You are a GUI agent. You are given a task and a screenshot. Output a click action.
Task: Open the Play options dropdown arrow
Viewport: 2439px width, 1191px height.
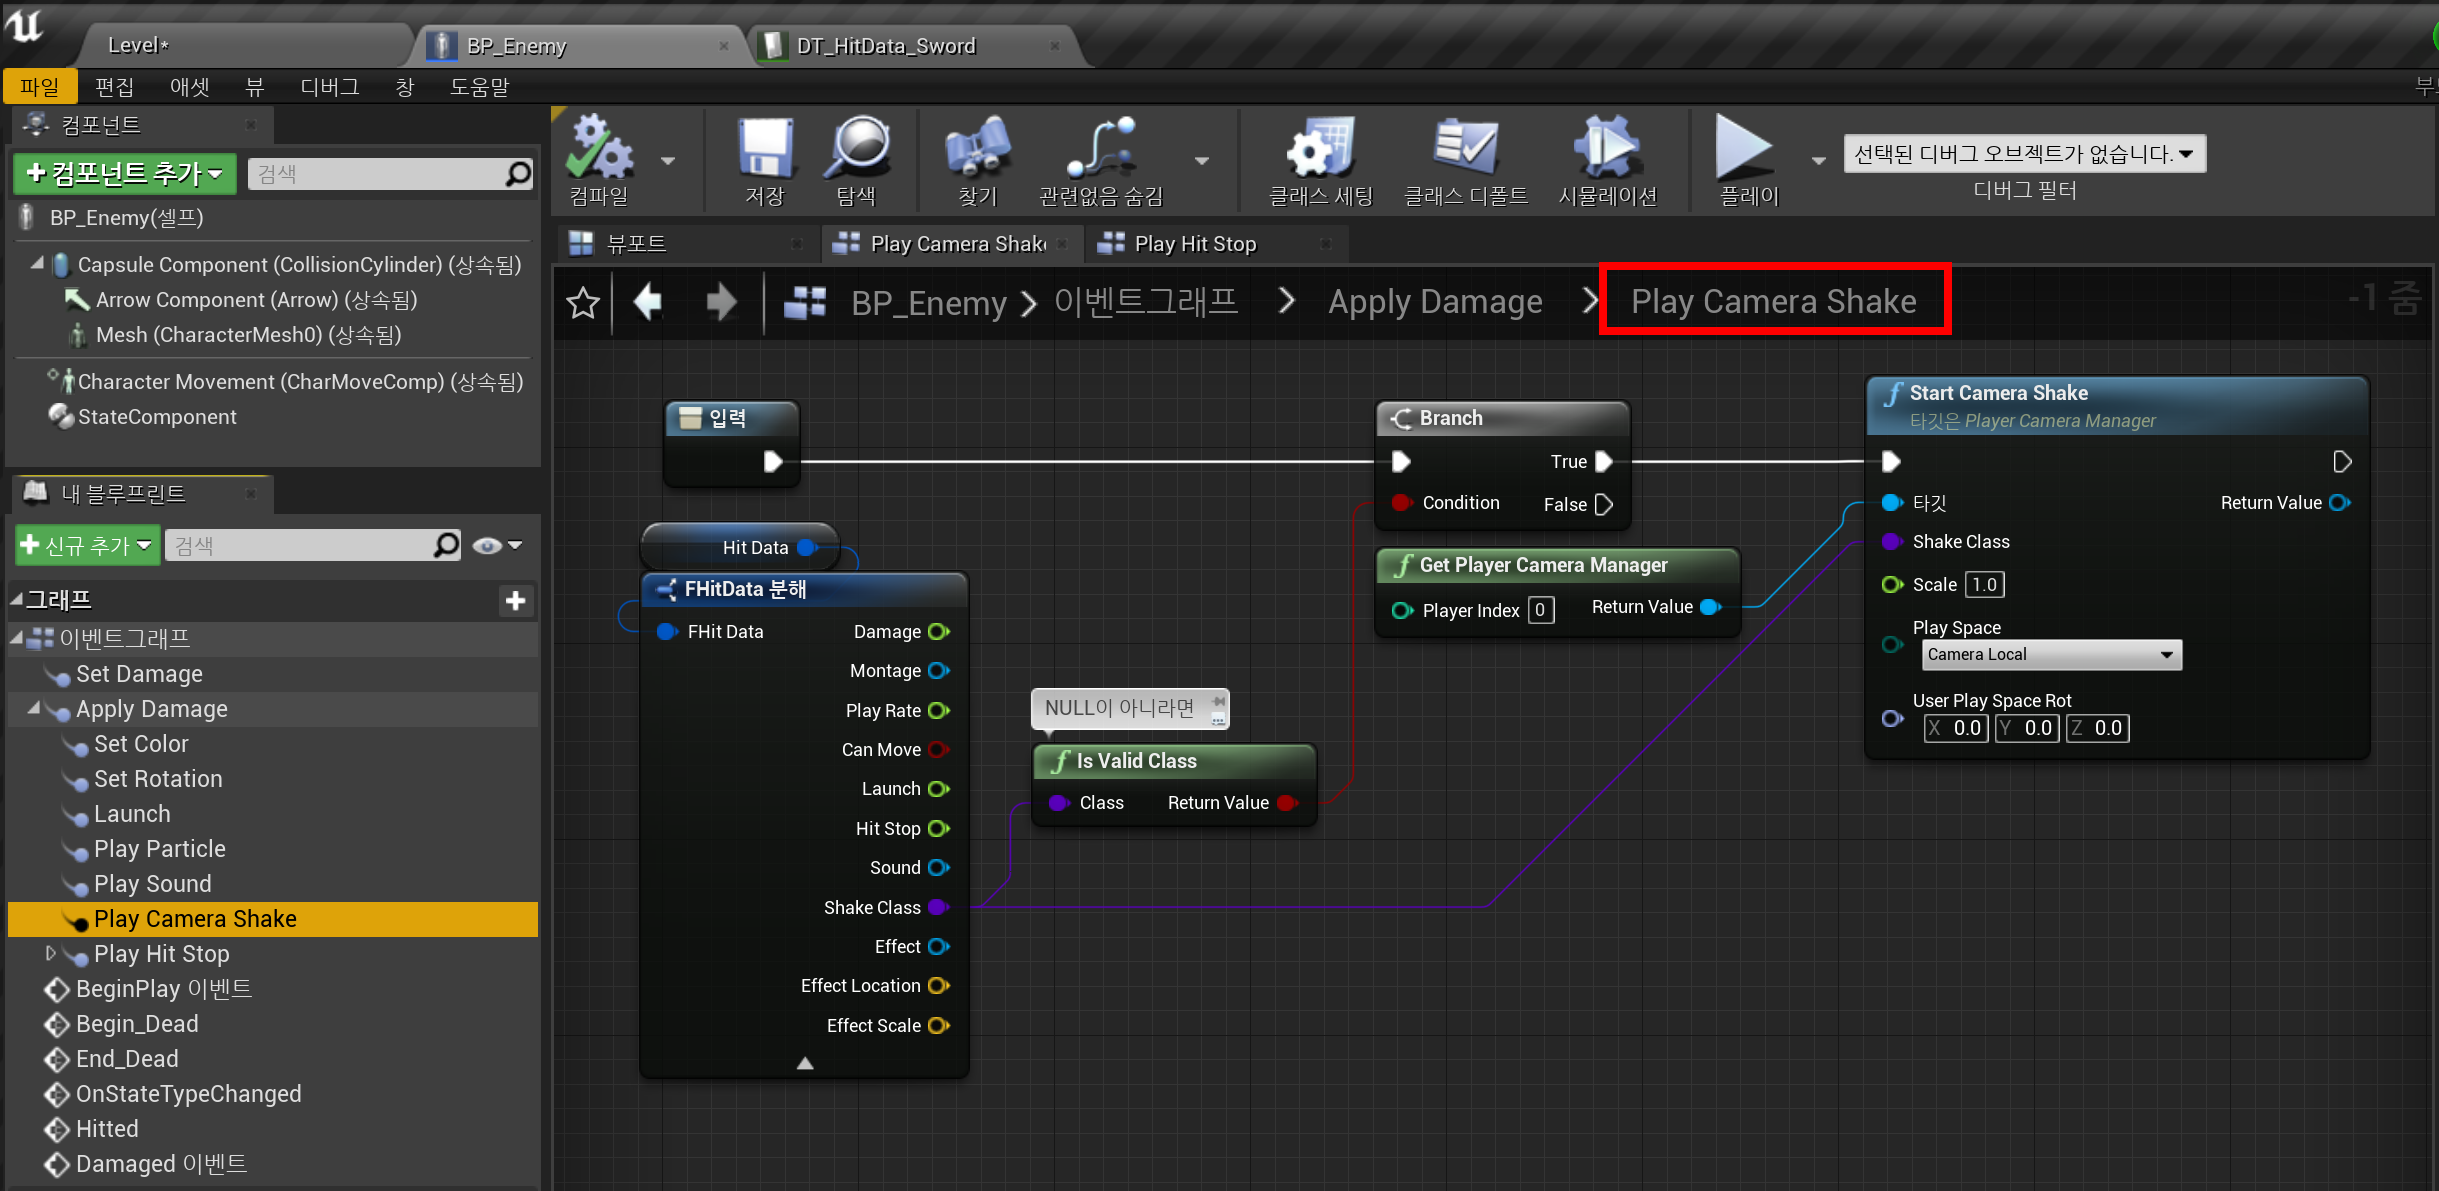point(1818,160)
